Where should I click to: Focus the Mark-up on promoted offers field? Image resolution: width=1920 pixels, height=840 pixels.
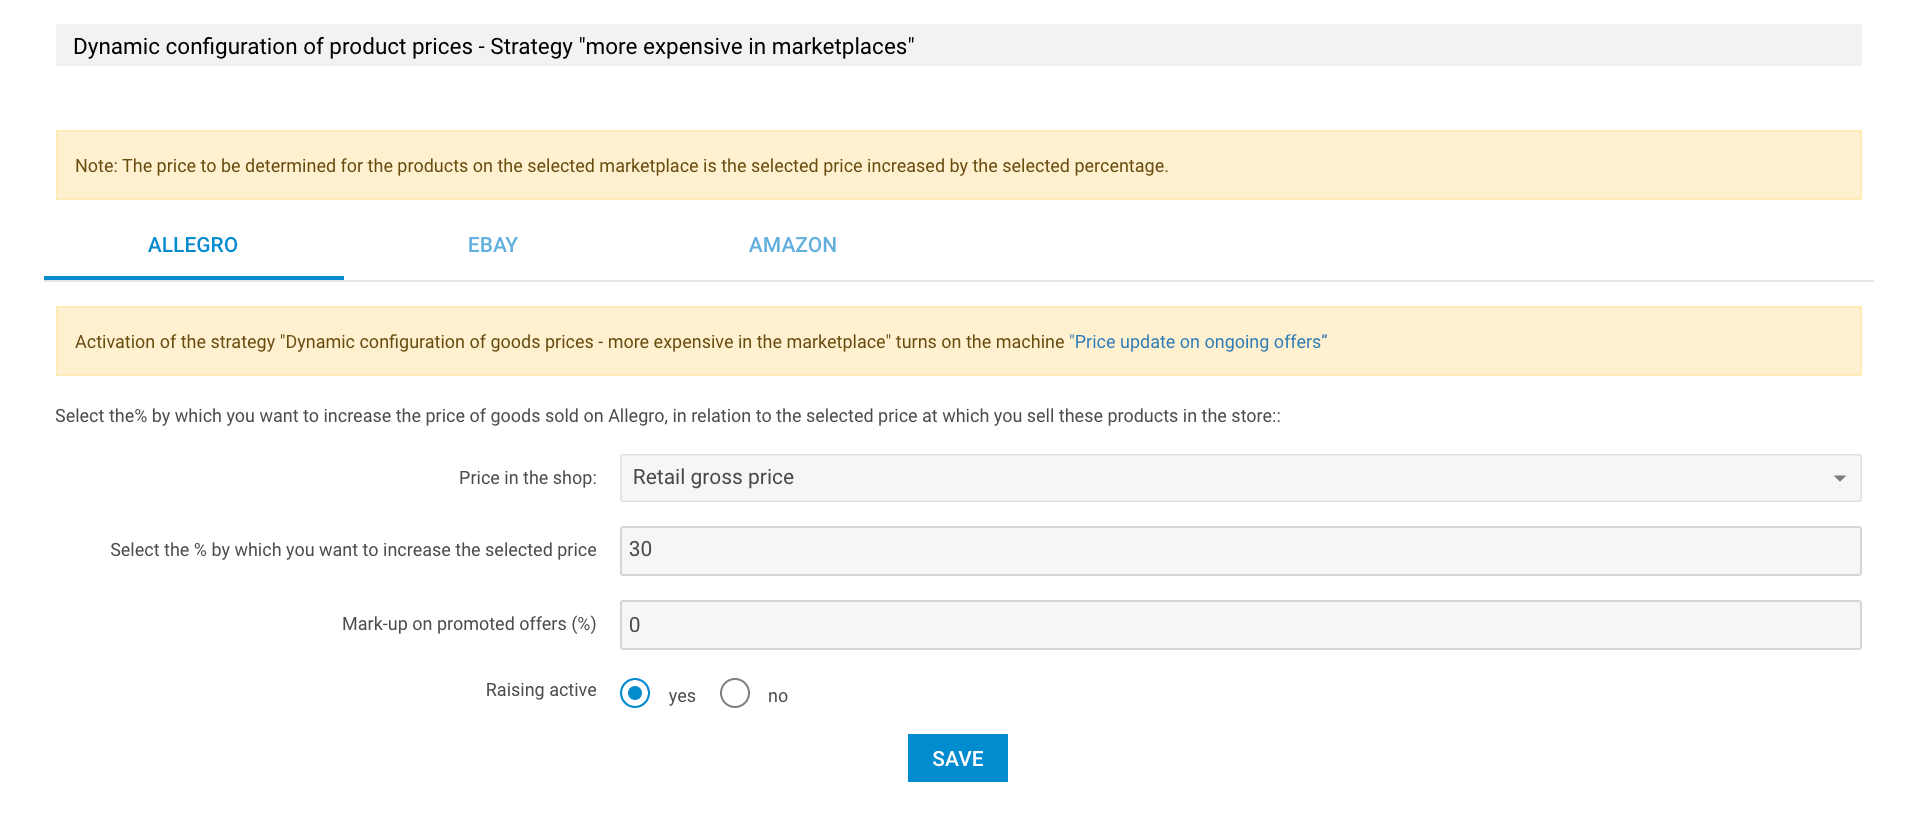tap(1240, 625)
